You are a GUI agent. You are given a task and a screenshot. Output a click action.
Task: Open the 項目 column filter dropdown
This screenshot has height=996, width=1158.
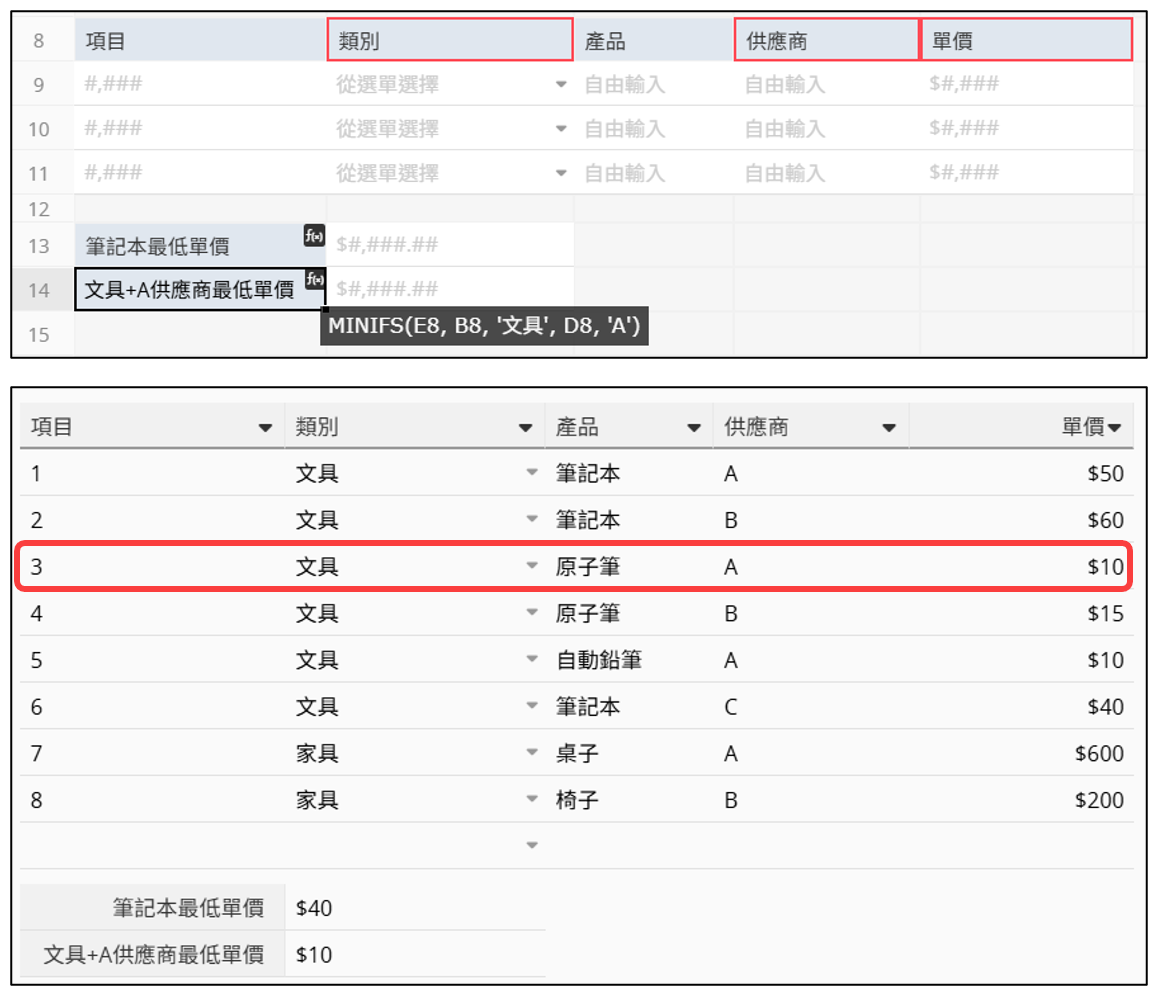coord(265,428)
